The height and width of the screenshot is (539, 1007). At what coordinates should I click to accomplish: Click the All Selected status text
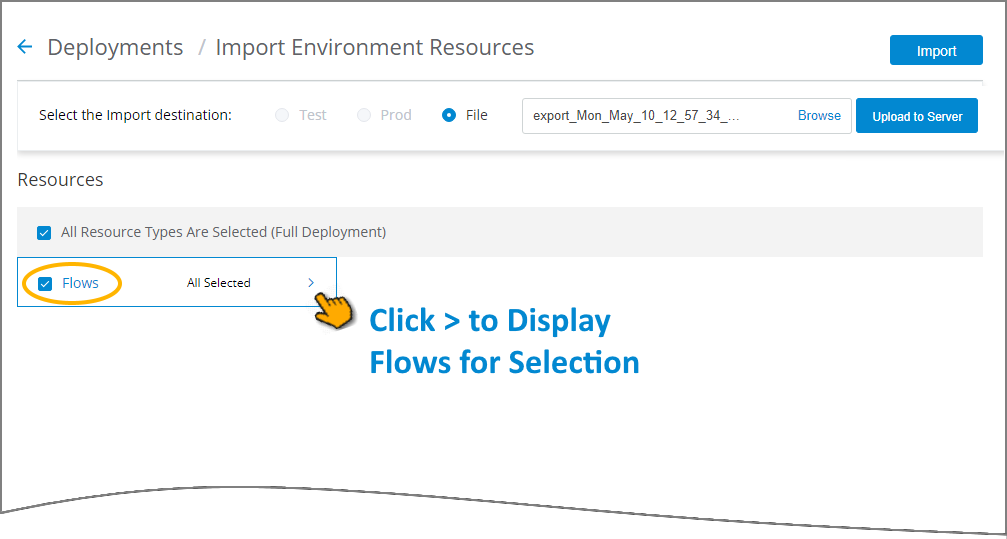coord(218,283)
